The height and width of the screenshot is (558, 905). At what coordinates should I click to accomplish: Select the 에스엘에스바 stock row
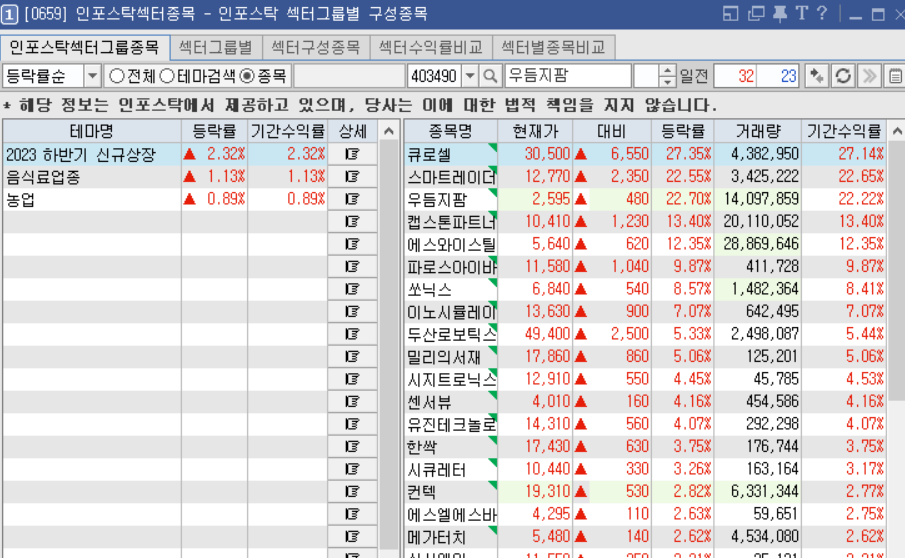(x=645, y=514)
